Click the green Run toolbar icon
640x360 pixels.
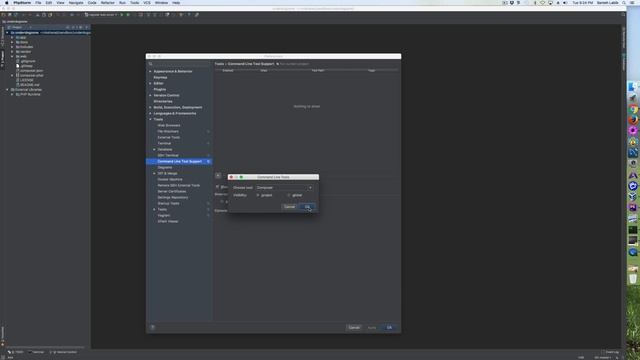(x=122, y=15)
